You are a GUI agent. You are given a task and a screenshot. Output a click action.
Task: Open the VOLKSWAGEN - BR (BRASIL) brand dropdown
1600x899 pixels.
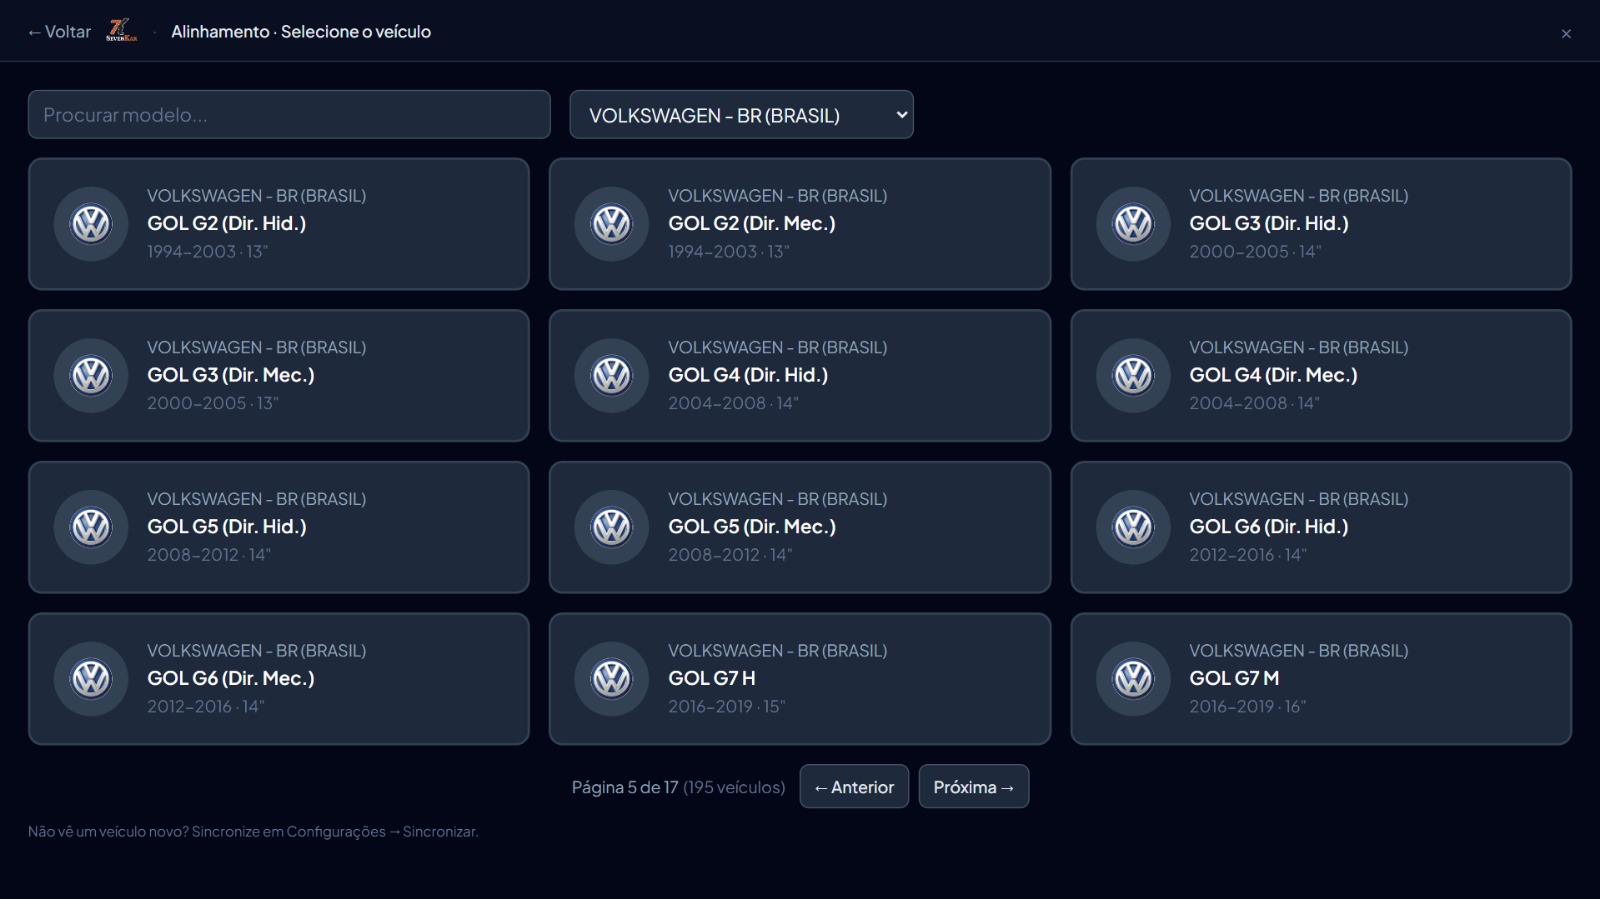point(741,115)
